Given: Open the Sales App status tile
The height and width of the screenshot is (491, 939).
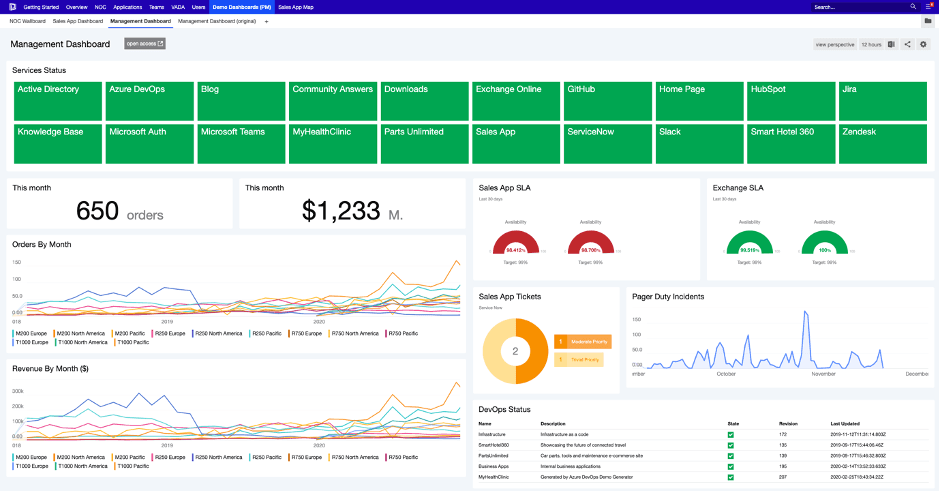Looking at the screenshot, I should pyautogui.click(x=516, y=144).
